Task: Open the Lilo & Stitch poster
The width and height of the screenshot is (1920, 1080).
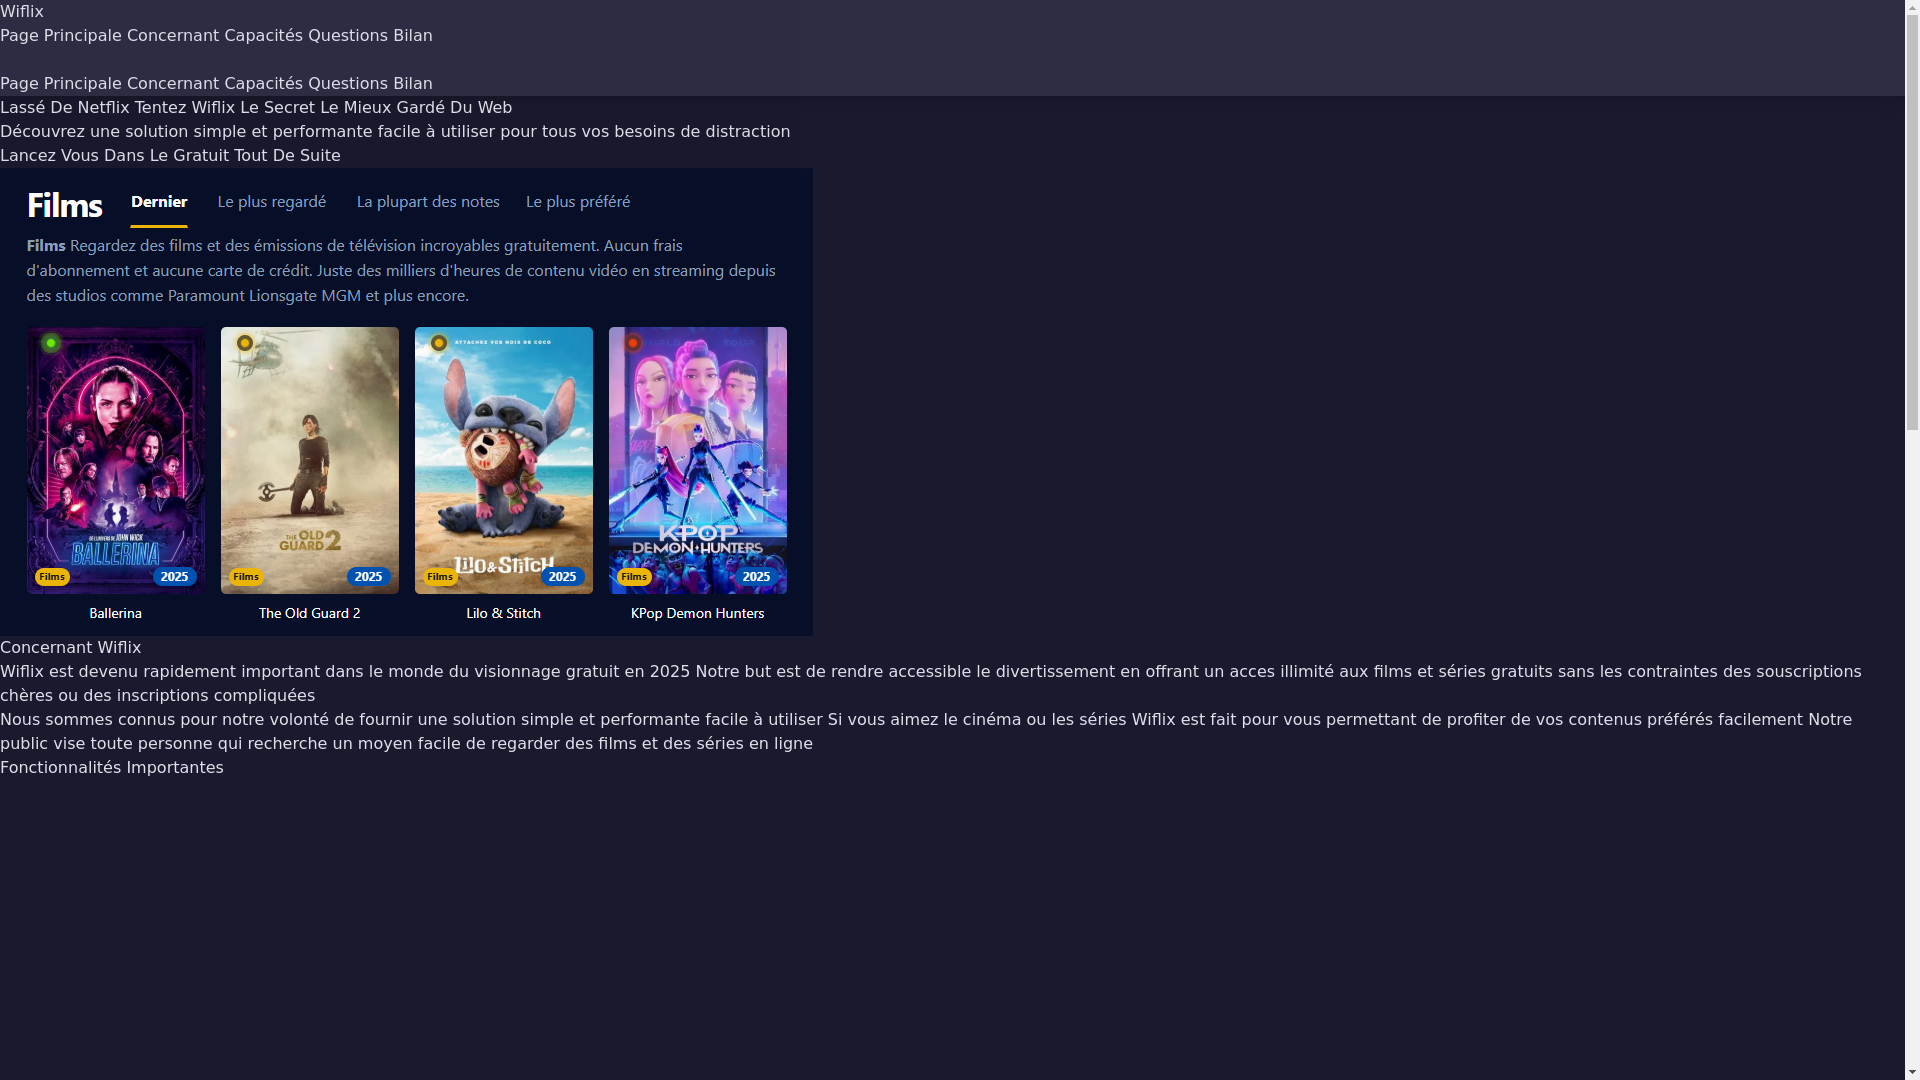Action: click(x=504, y=460)
